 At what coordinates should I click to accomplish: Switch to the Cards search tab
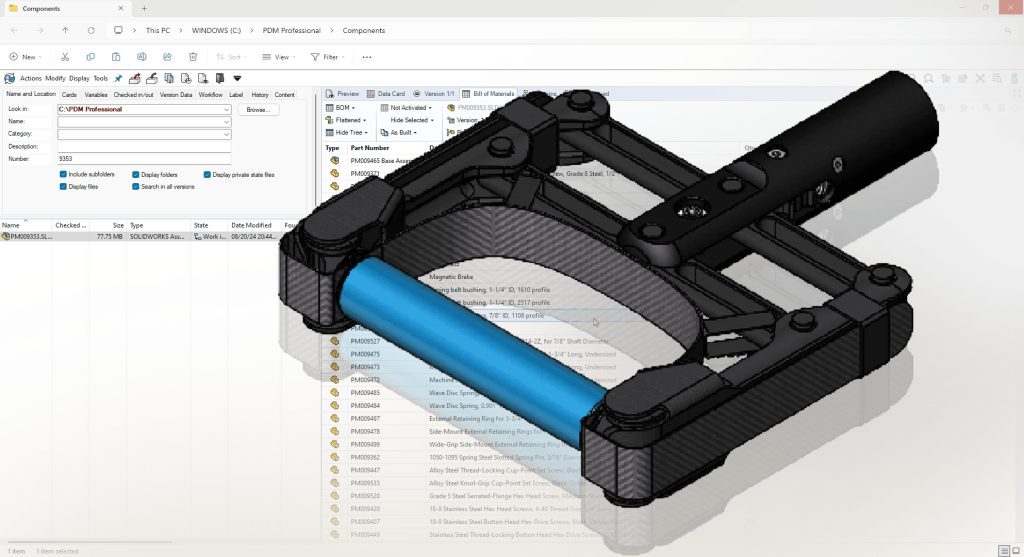point(69,95)
